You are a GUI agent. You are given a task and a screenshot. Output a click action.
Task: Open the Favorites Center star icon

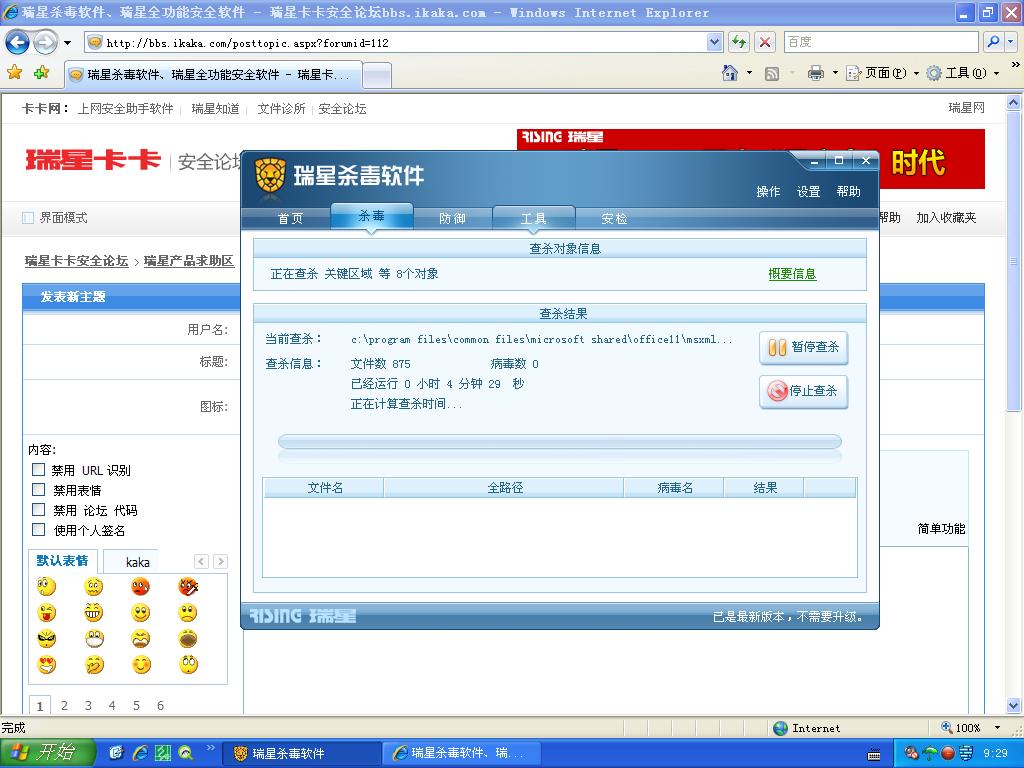(x=14, y=72)
